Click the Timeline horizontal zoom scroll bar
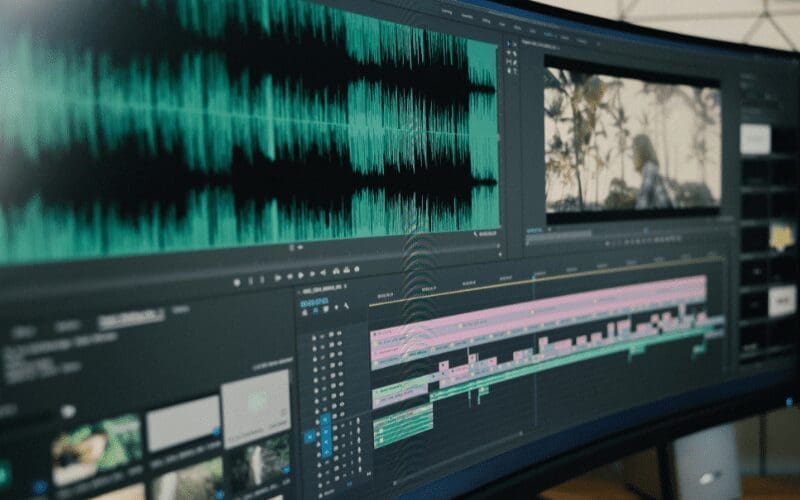The height and width of the screenshot is (500, 800). [x=459, y=459]
